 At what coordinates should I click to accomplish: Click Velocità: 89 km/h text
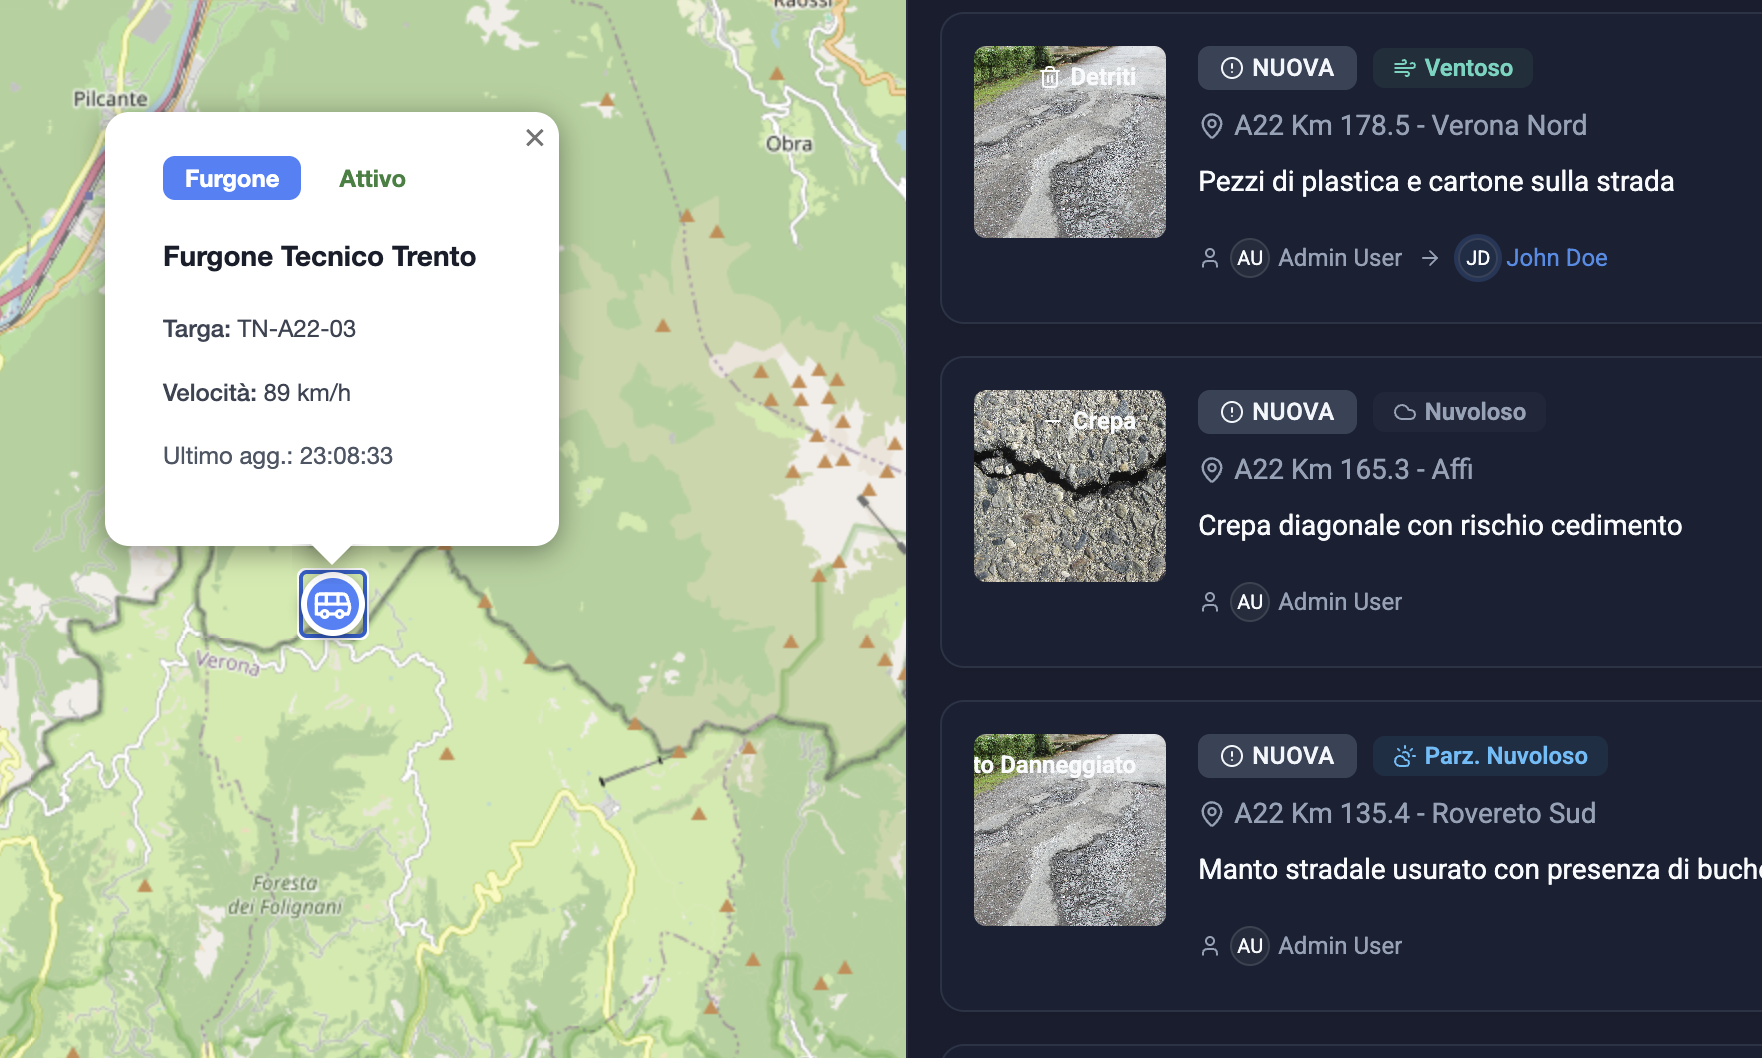pyautogui.click(x=257, y=393)
